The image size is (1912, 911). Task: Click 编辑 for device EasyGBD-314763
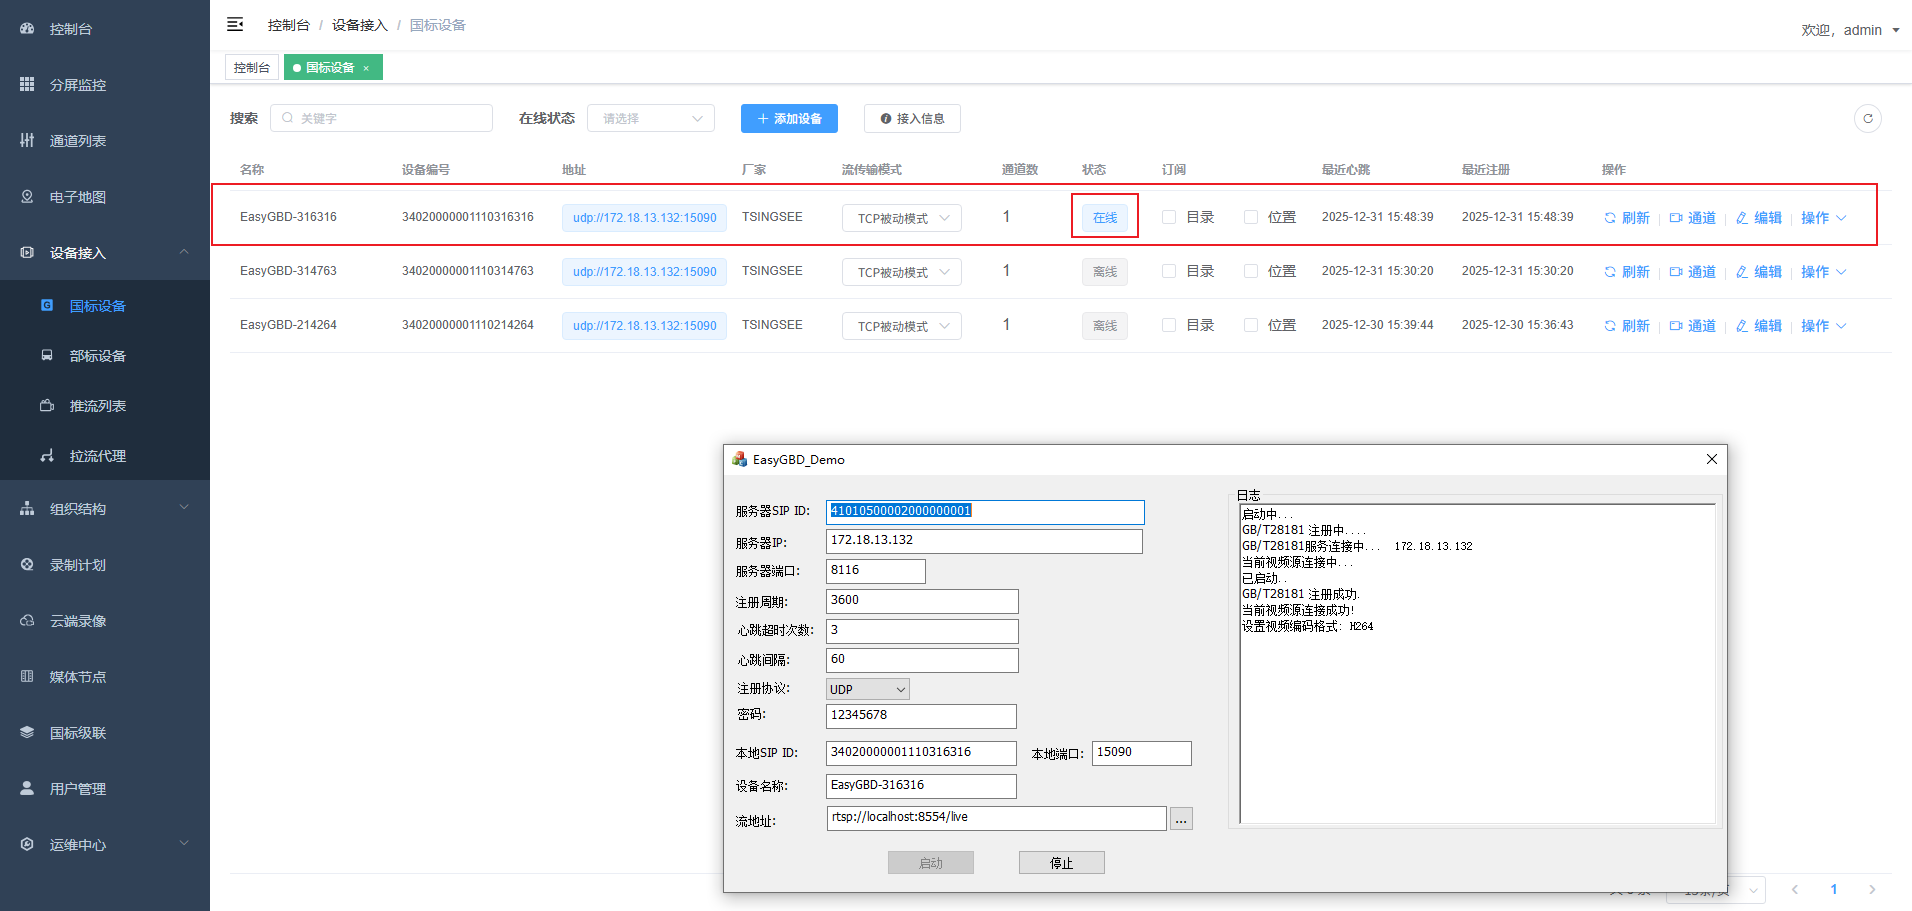coord(1759,272)
